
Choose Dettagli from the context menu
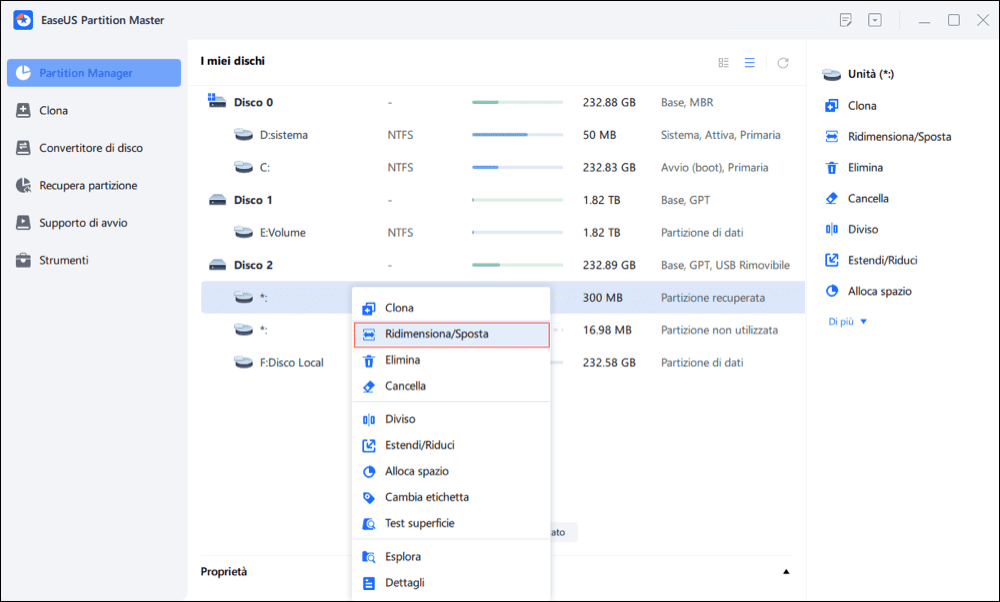click(451, 583)
